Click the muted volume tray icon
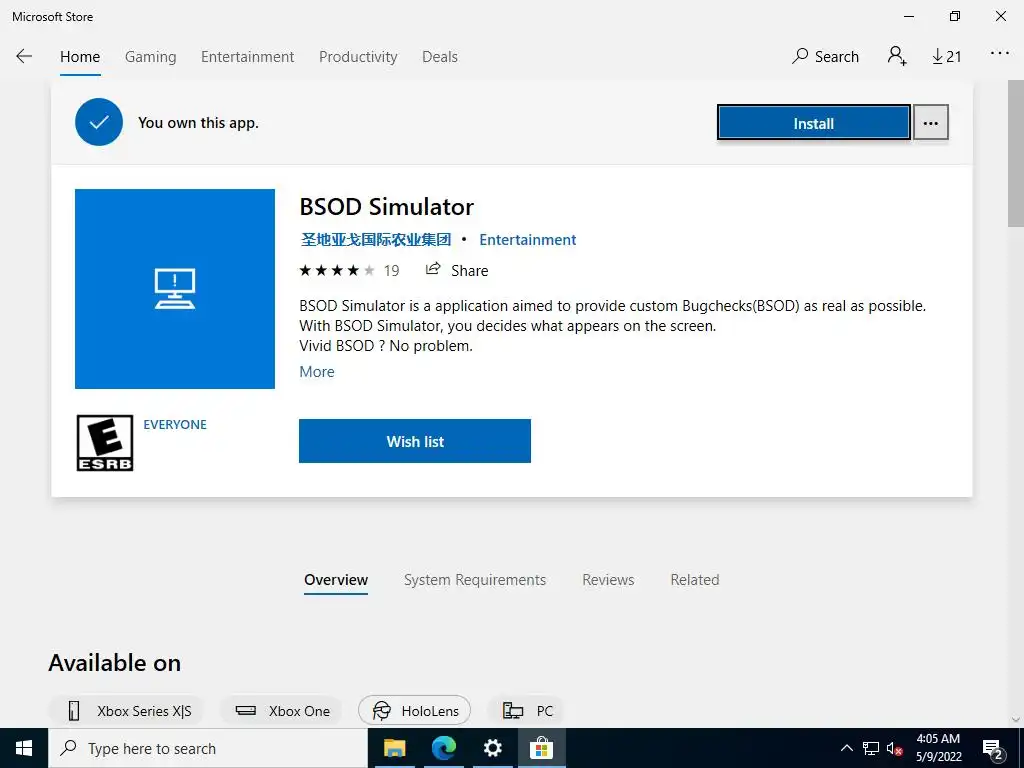 (895, 748)
